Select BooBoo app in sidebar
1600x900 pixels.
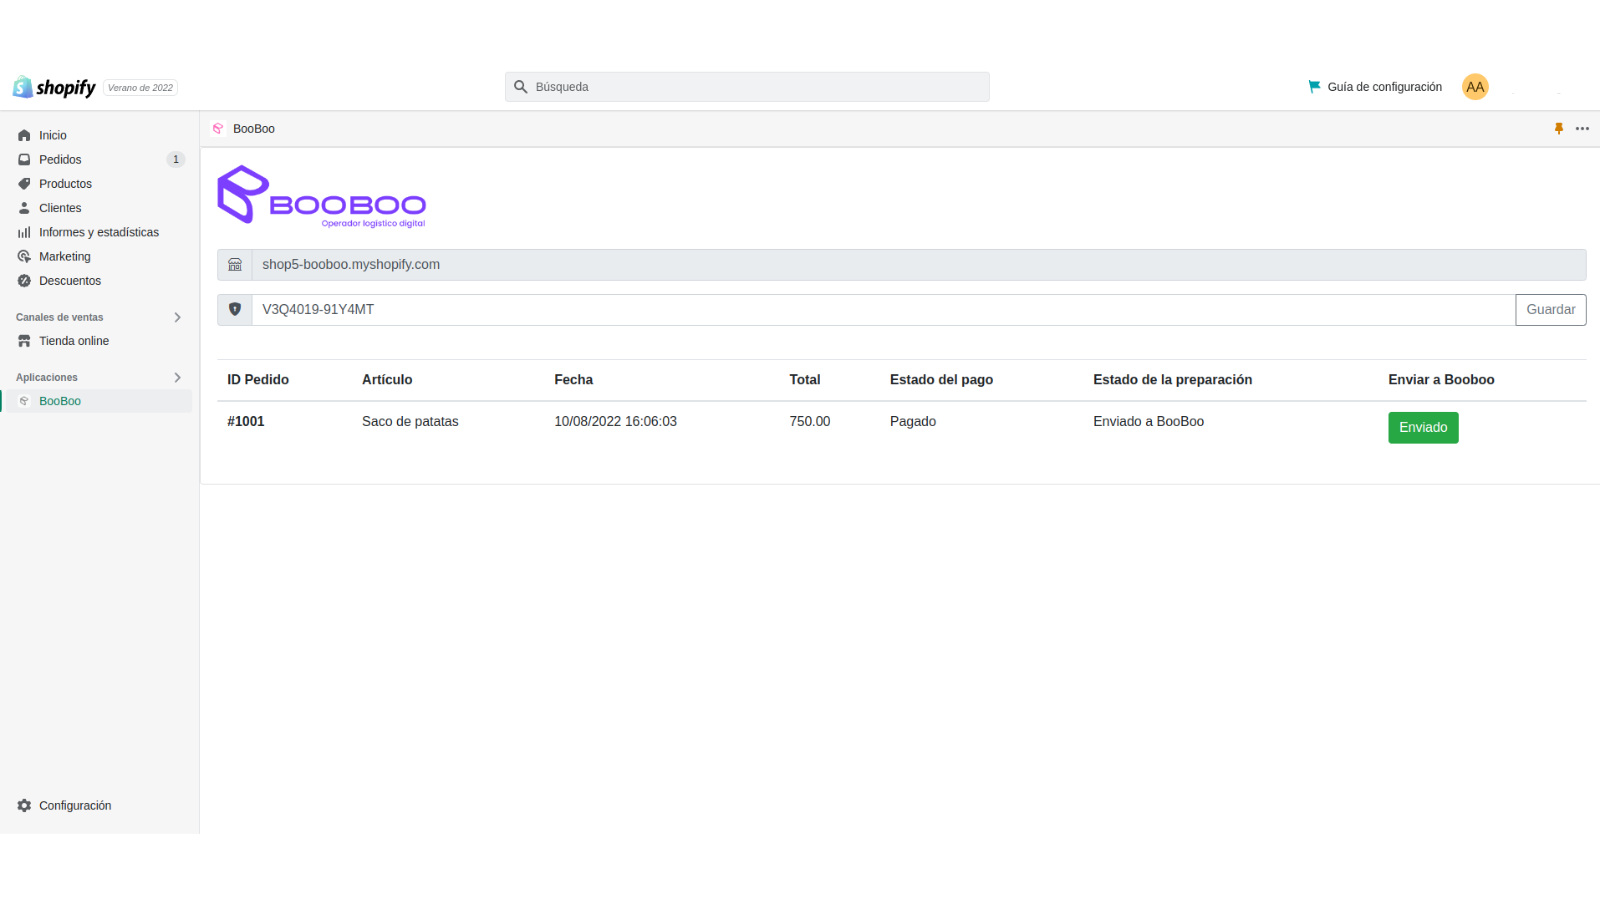pos(60,401)
